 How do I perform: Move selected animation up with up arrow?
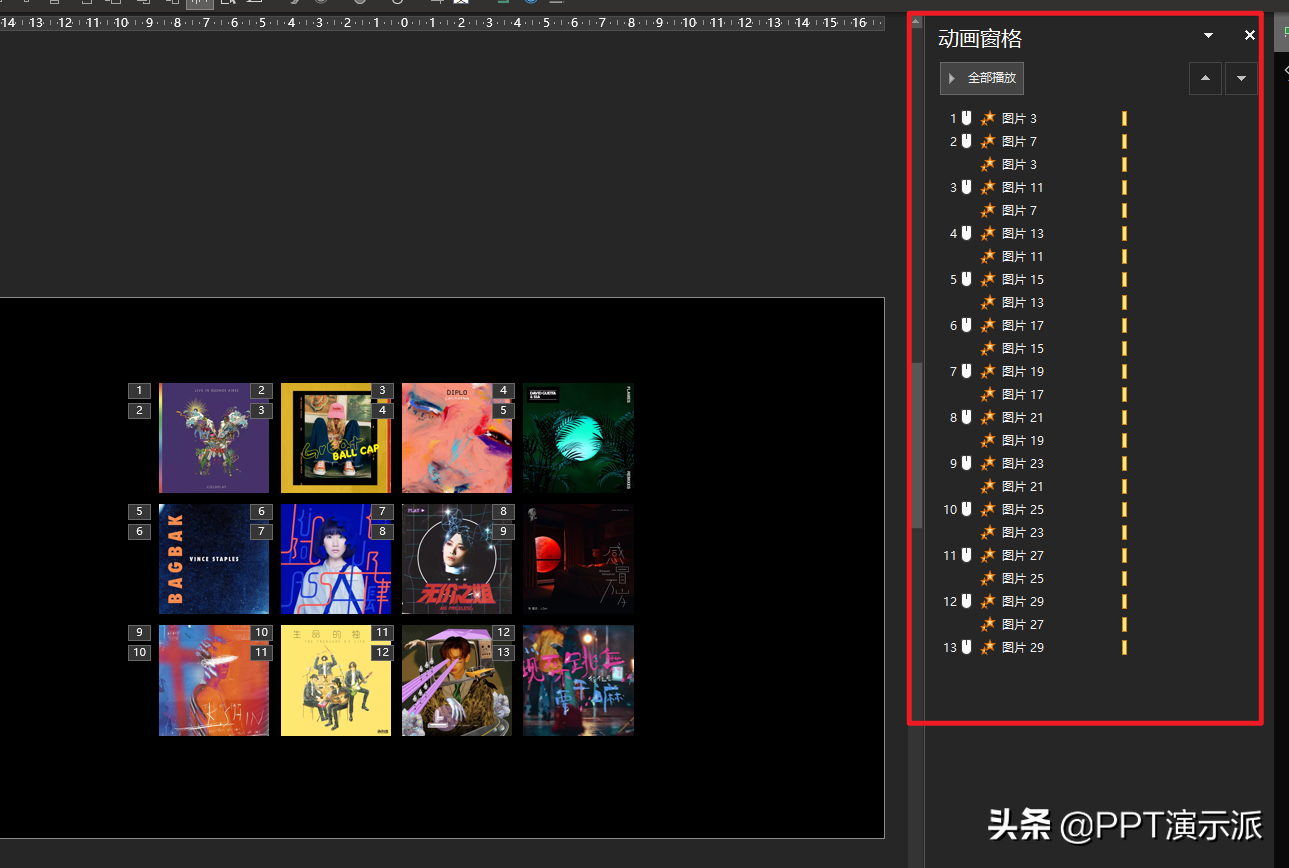1205,78
